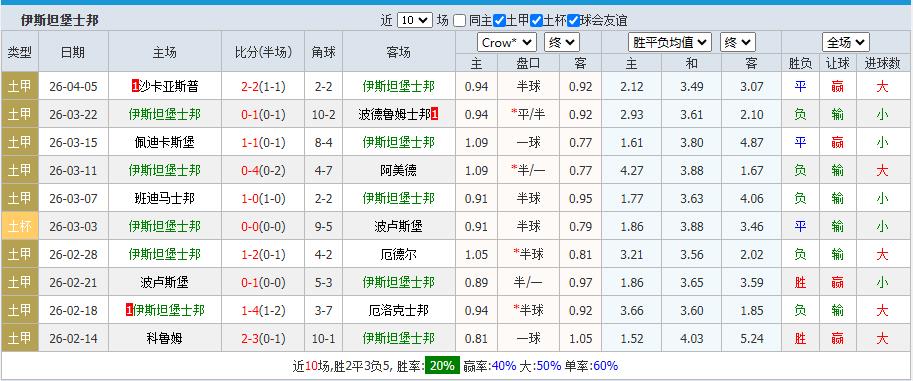This screenshot has width=913, height=381.
Task: Open home team 科鲁姆 link
Action: click(165, 338)
